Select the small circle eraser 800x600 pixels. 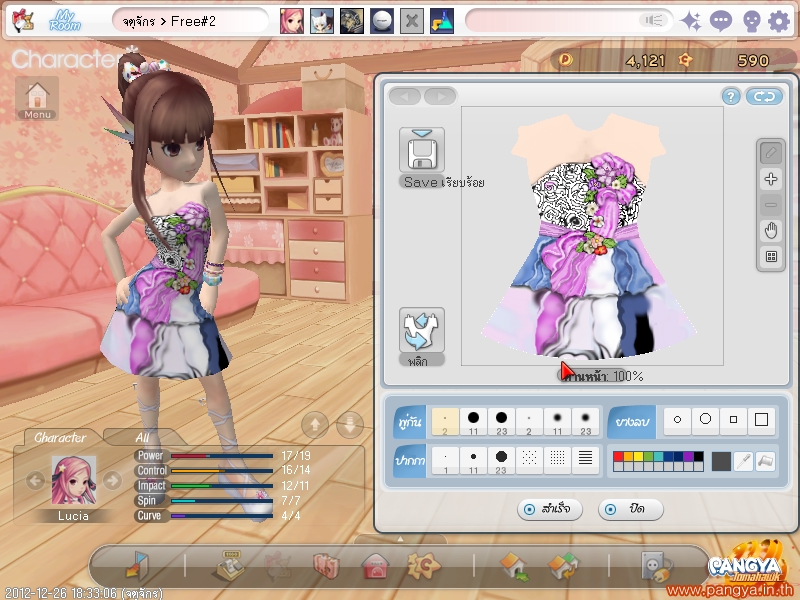click(677, 420)
